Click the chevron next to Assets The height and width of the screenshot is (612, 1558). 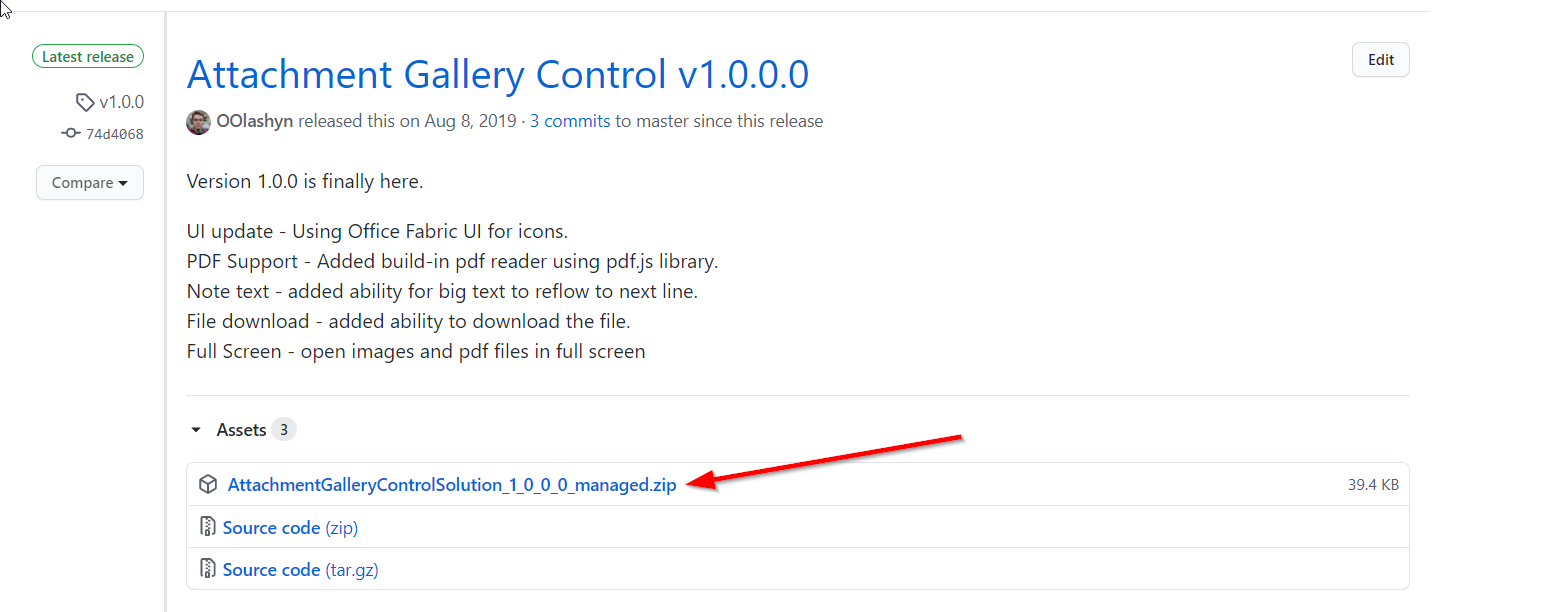click(195, 429)
